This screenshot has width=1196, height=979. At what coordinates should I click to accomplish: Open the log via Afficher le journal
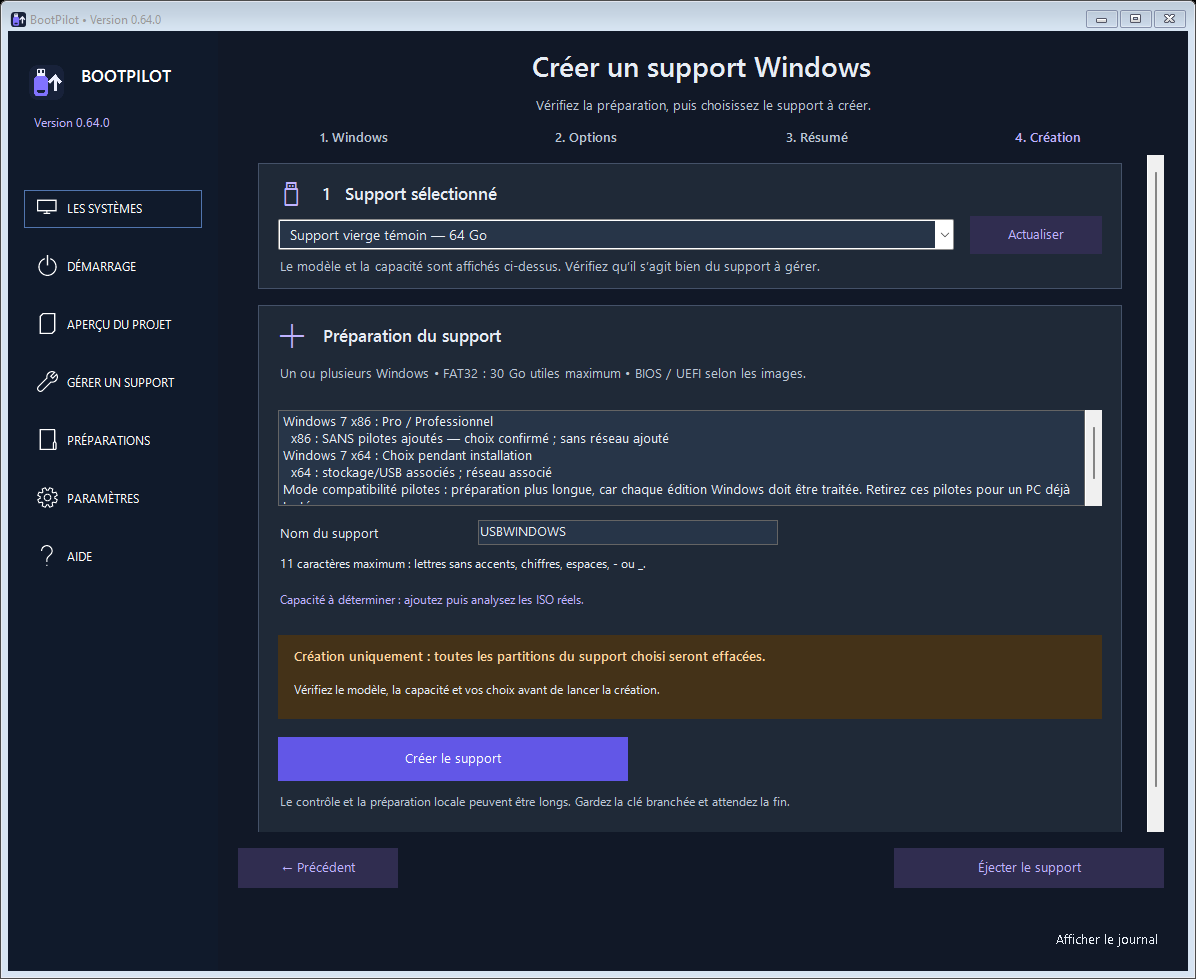point(1106,939)
